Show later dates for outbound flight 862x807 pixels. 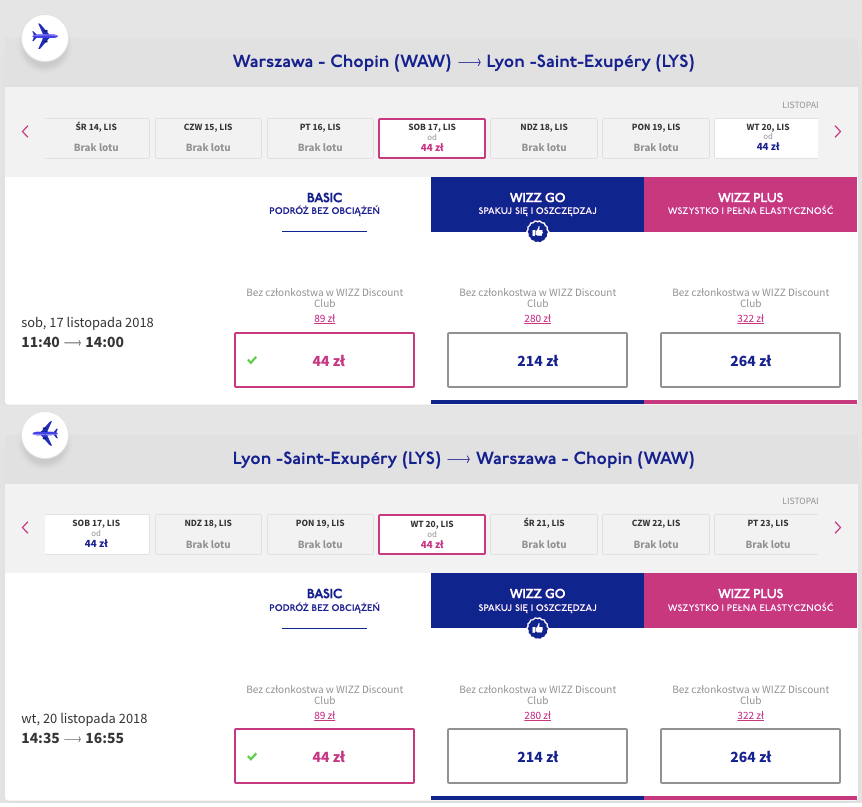pos(837,132)
